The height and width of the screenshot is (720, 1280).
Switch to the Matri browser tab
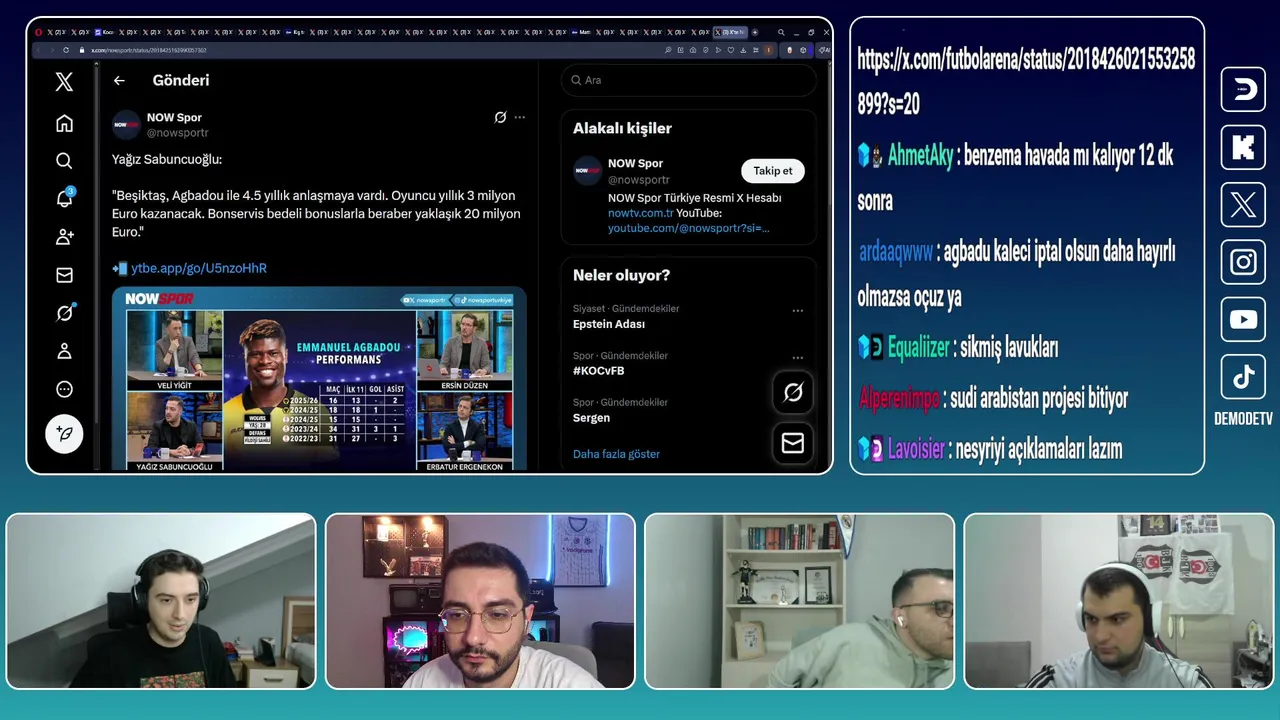click(581, 32)
